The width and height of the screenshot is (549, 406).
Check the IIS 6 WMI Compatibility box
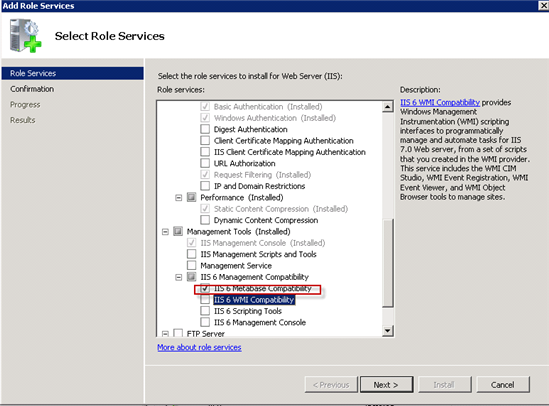click(205, 300)
